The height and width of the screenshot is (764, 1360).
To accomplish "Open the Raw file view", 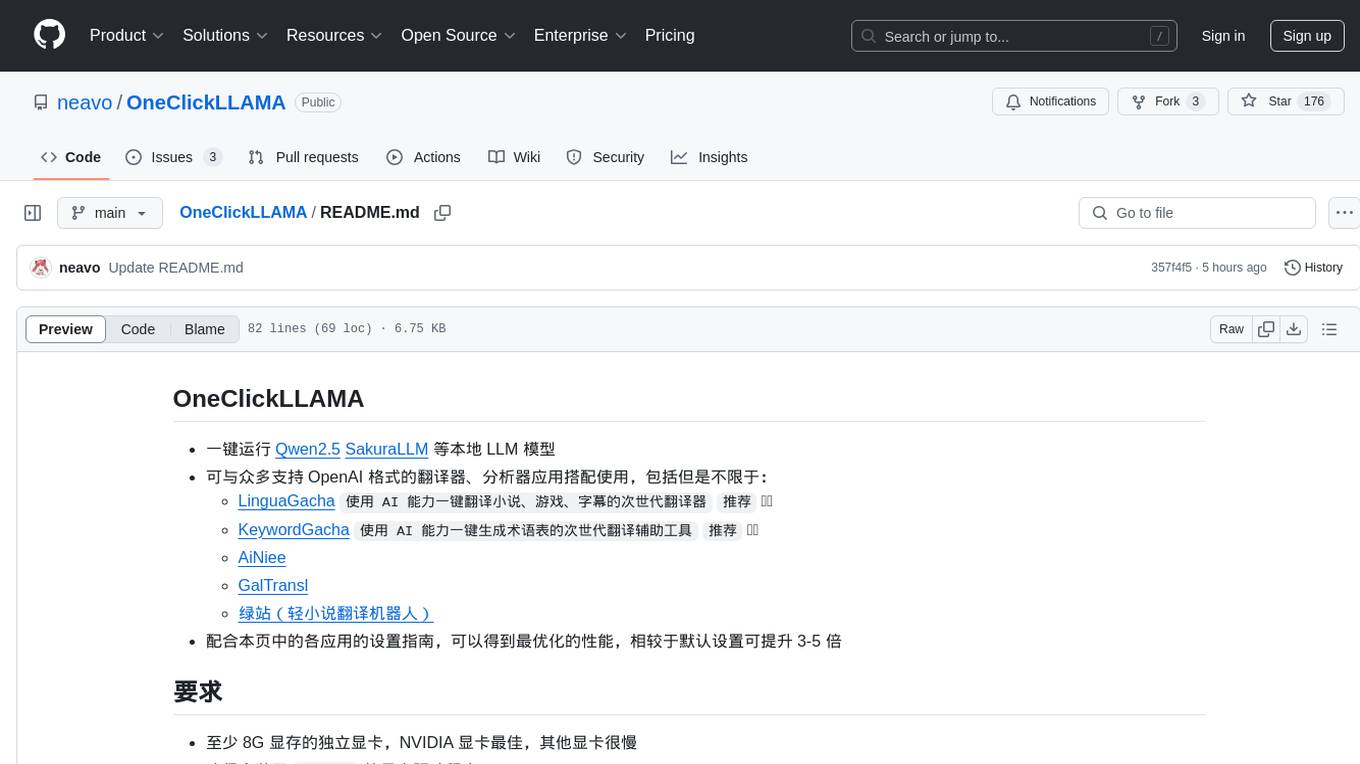I will (1231, 329).
